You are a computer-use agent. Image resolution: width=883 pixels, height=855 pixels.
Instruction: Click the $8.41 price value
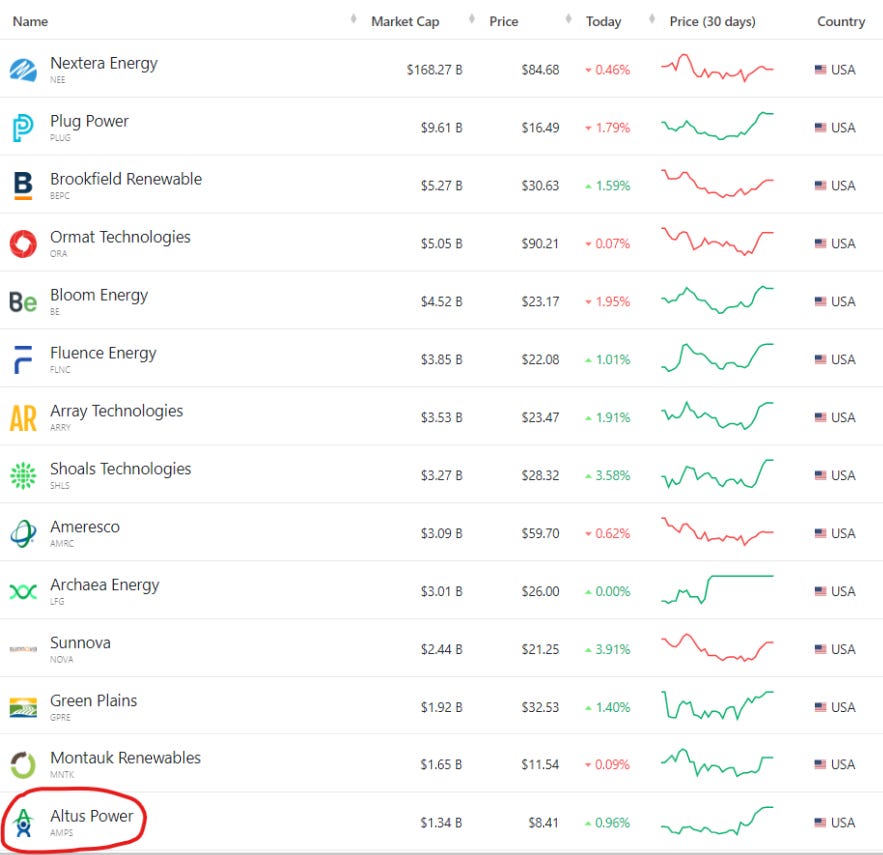coord(543,823)
